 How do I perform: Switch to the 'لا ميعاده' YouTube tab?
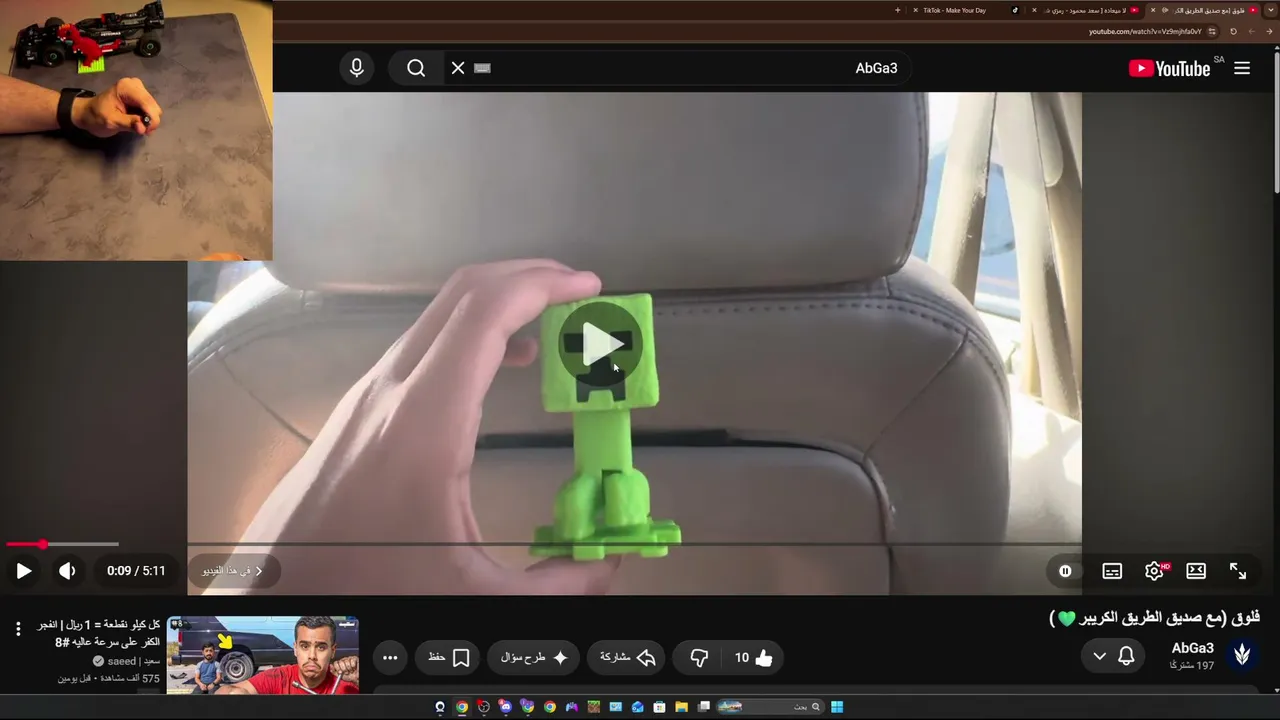(x=1085, y=10)
